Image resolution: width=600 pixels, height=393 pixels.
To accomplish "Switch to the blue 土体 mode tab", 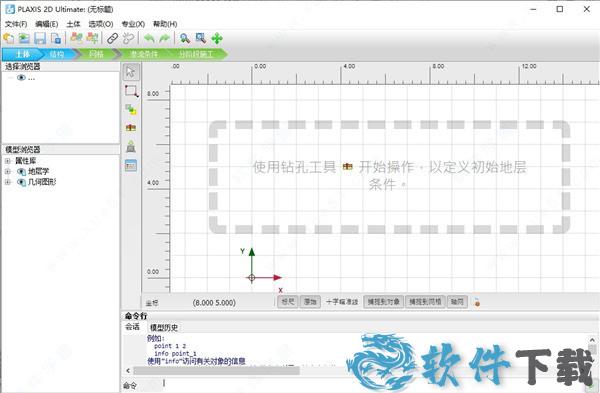I will pyautogui.click(x=22, y=54).
